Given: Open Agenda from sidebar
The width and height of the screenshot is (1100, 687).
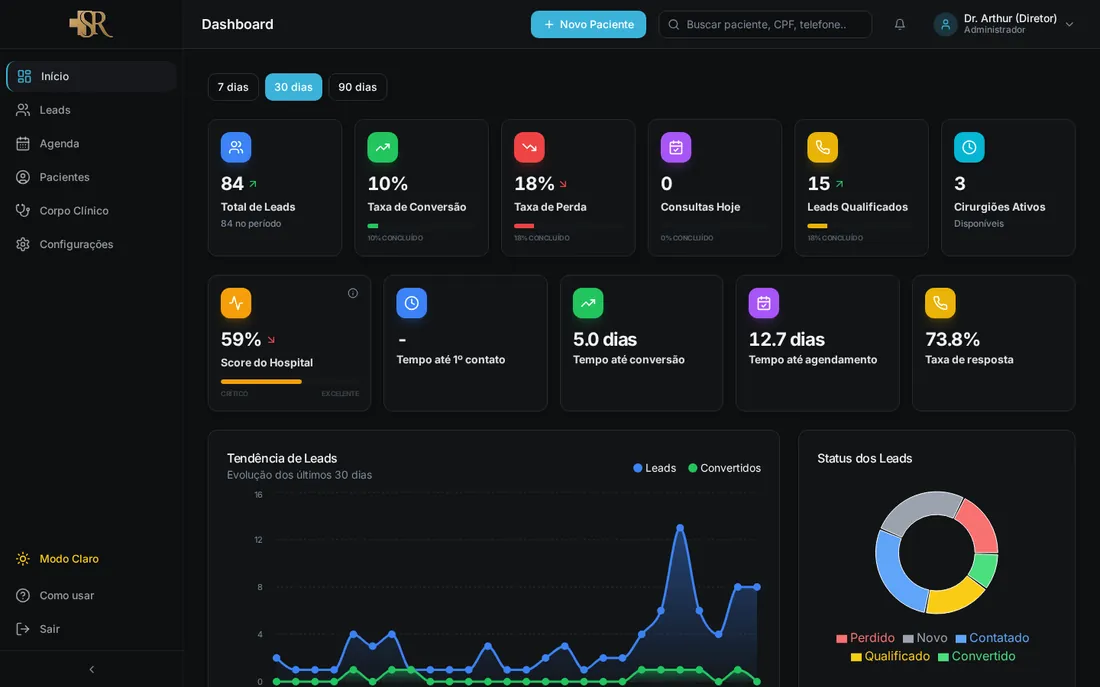Looking at the screenshot, I should 91,144.
